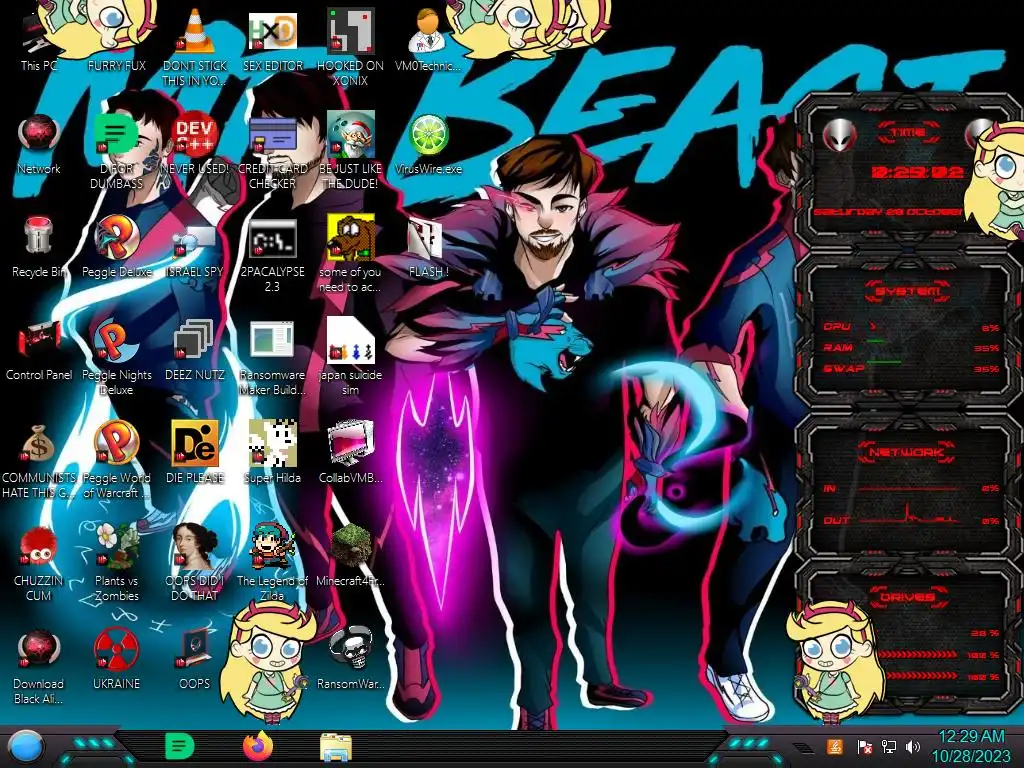Image resolution: width=1024 pixels, height=768 pixels.
Task: Click the SYSTEM widget header
Action: [908, 291]
